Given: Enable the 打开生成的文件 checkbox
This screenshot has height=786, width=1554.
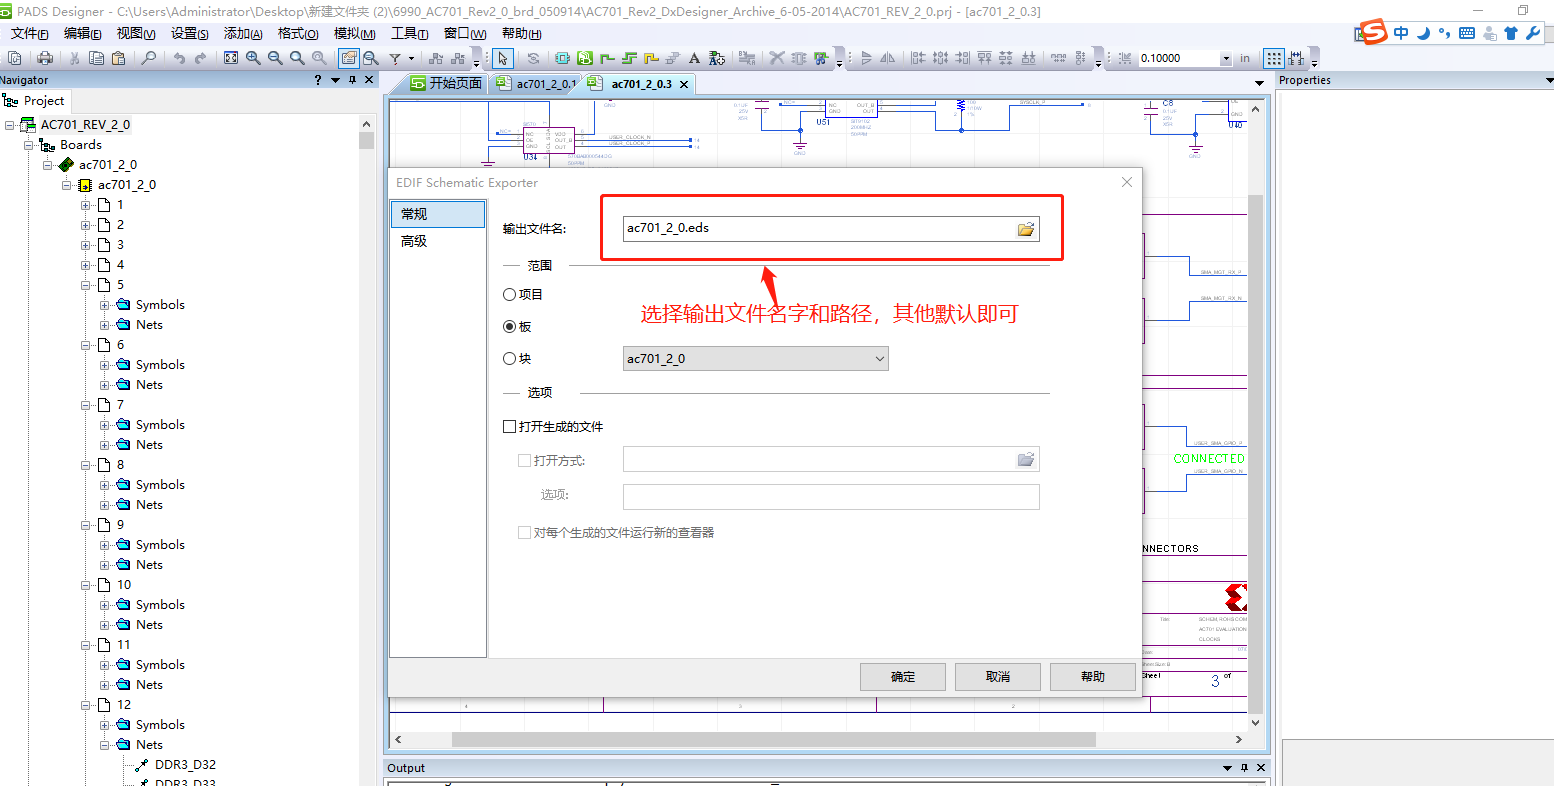Looking at the screenshot, I should pos(510,425).
